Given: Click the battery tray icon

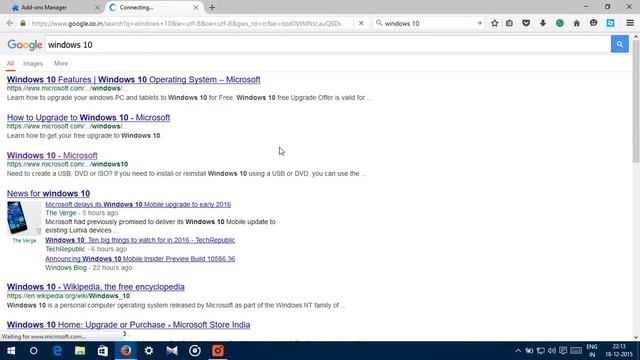Looking at the screenshot, I should (x=529, y=351).
